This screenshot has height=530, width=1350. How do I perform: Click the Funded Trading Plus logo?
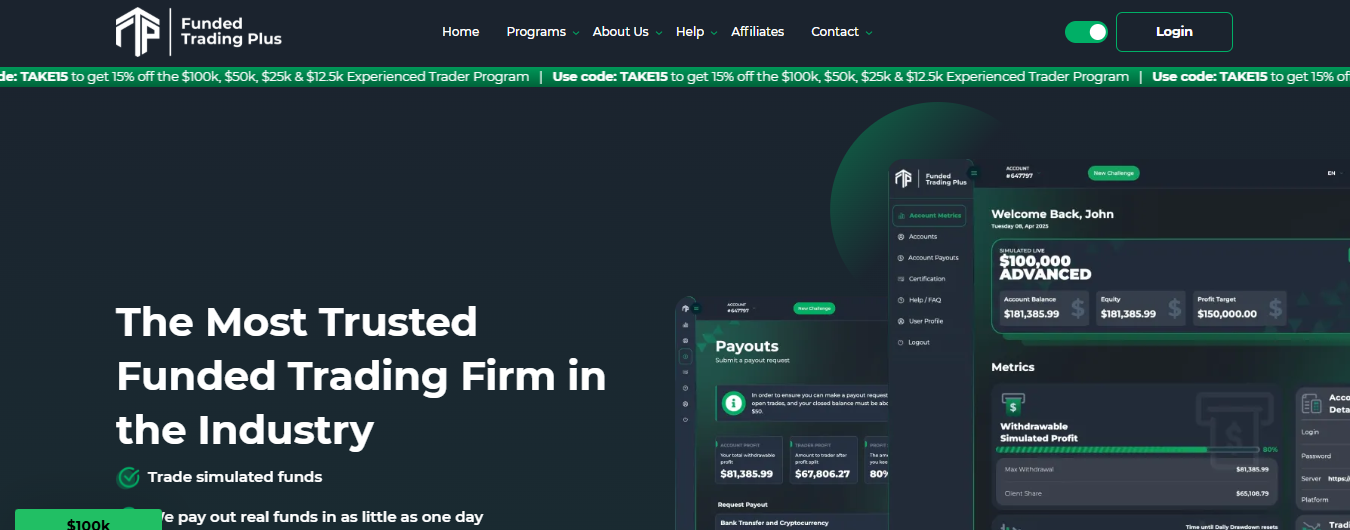(x=198, y=31)
